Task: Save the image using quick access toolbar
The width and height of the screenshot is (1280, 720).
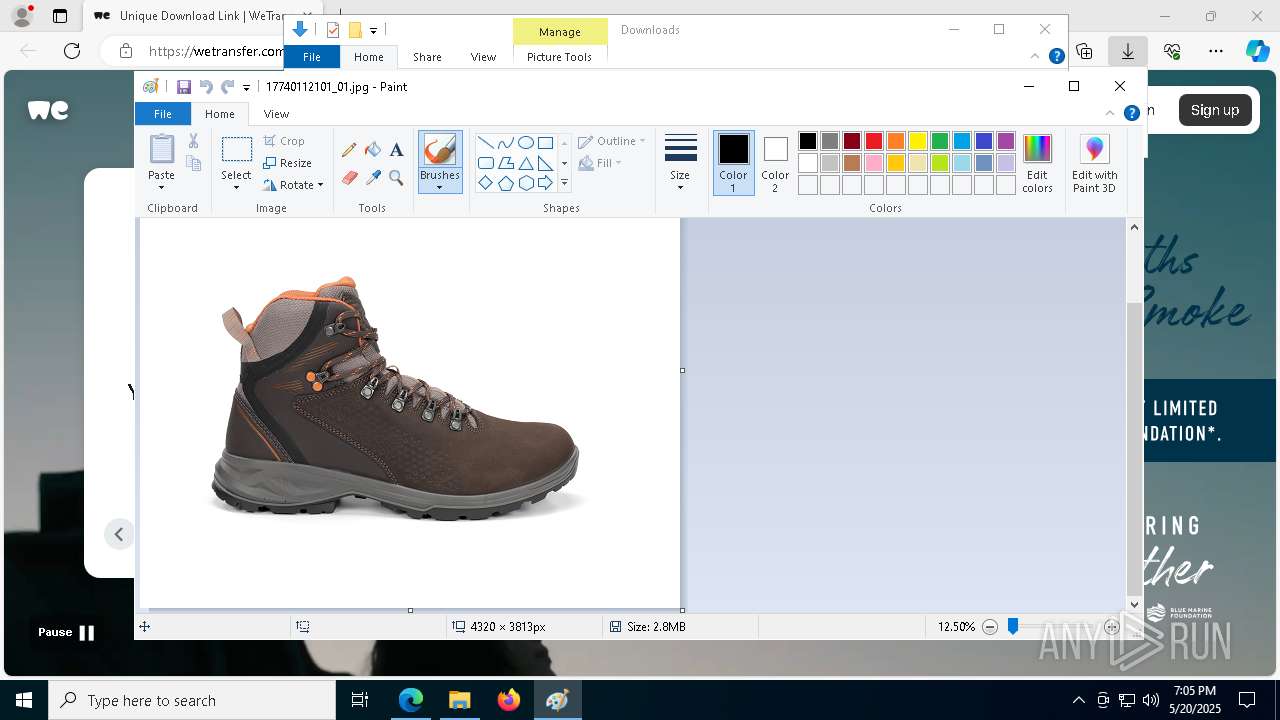Action: tap(184, 87)
